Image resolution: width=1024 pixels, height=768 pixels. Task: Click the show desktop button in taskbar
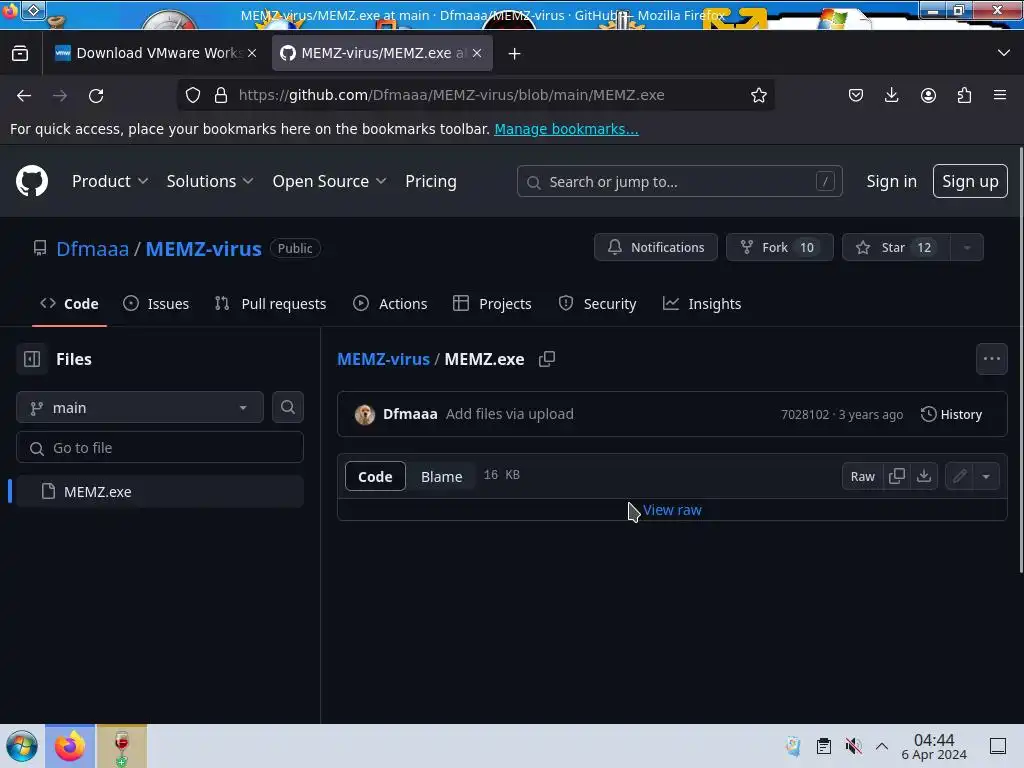pyautogui.click(x=998, y=746)
